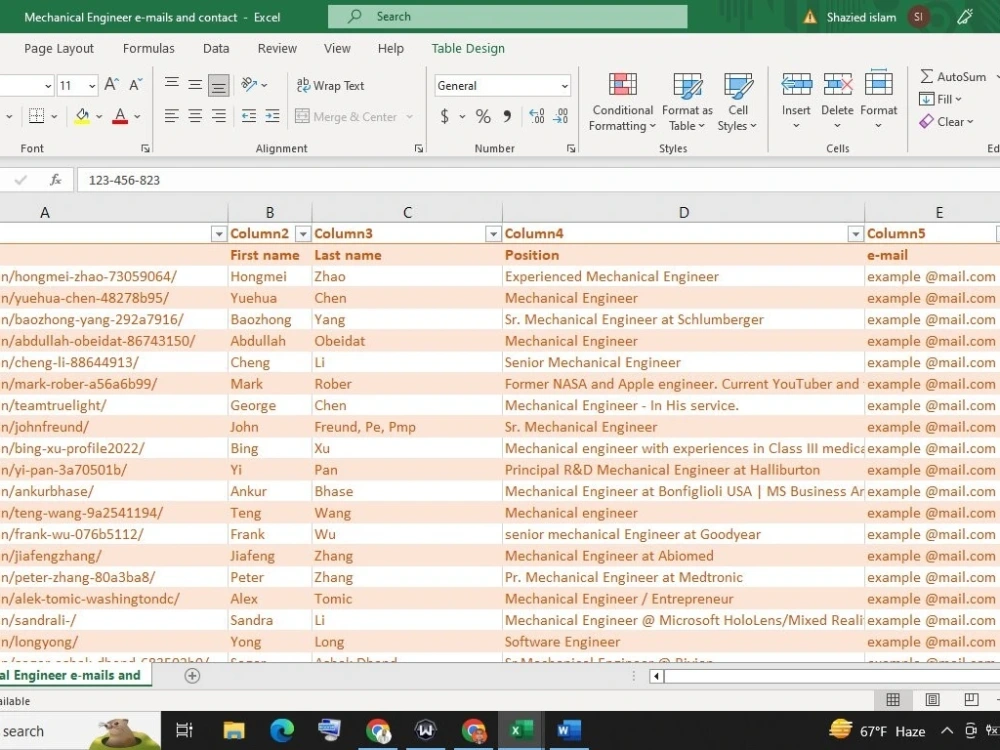Image resolution: width=1000 pixels, height=750 pixels.
Task: Apply accounting dollar format
Action: [x=445, y=116]
